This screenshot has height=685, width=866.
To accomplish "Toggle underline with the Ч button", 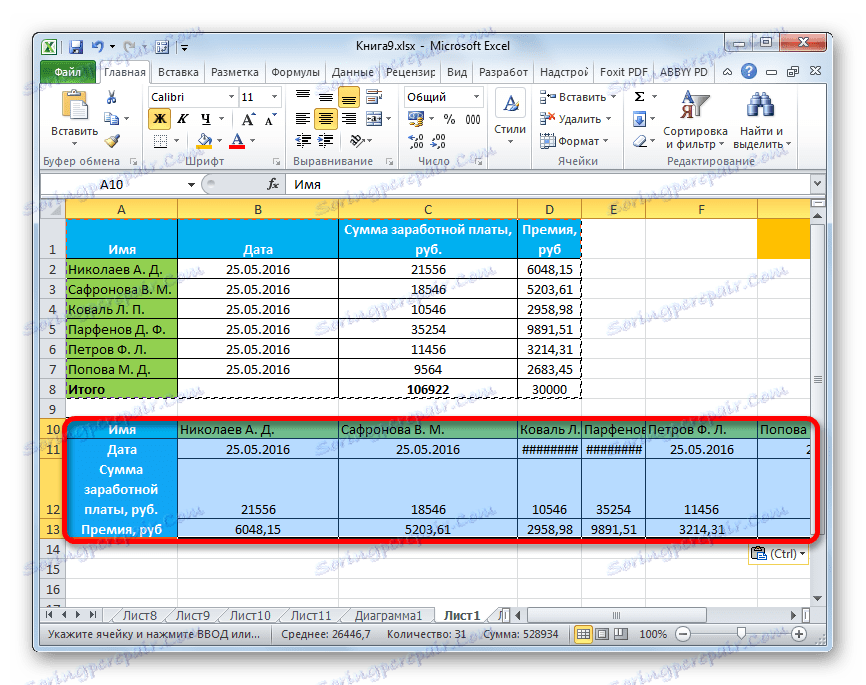I will pos(205,119).
